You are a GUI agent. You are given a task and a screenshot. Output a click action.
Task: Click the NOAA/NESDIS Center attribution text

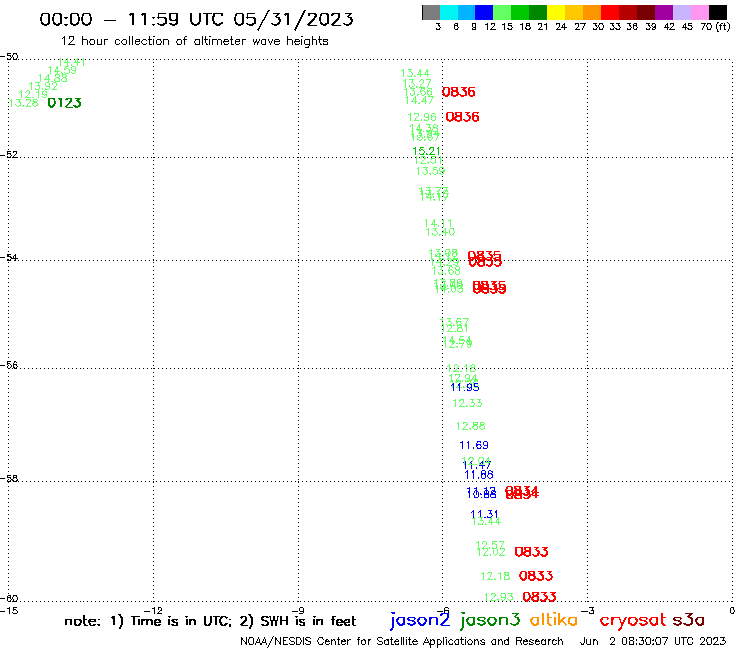(402, 641)
